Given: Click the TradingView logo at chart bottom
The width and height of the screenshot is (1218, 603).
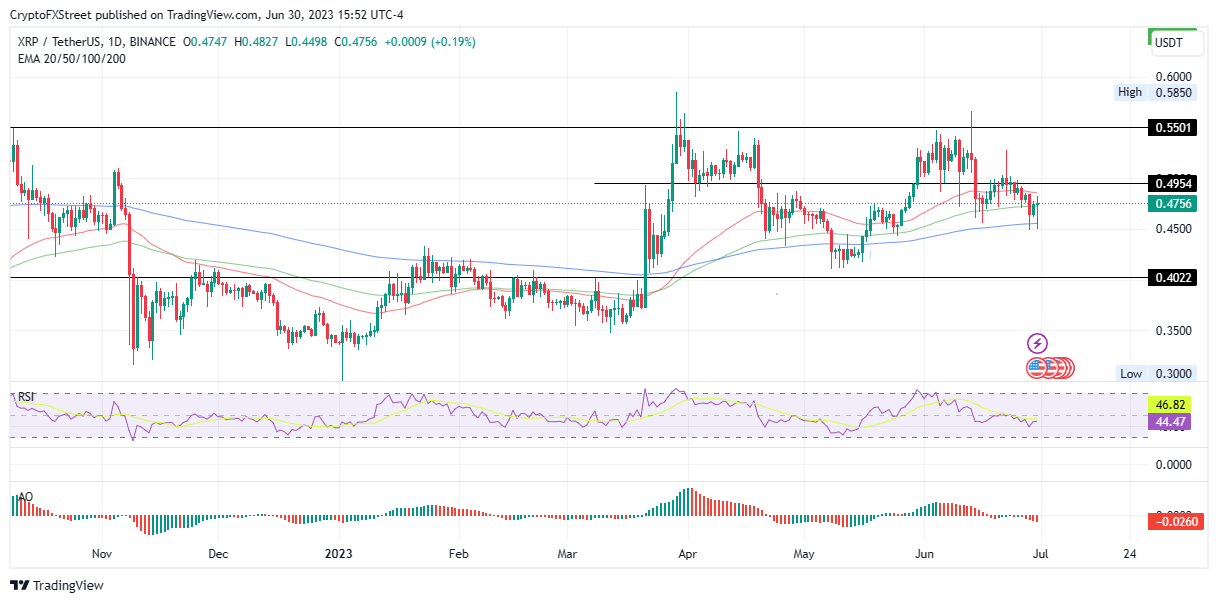Looking at the screenshot, I should point(57,586).
